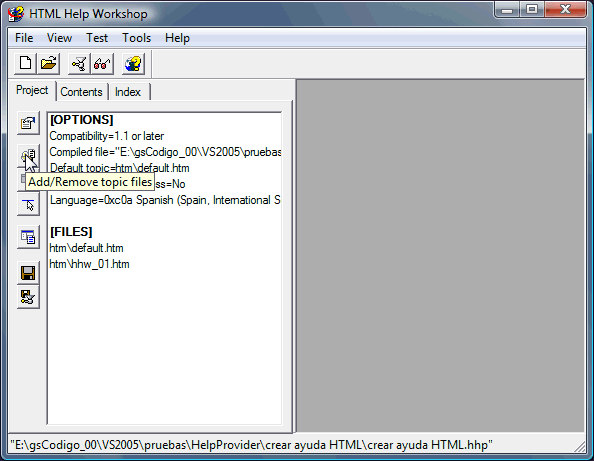Minimize the HTML Help Workshop window
The width and height of the screenshot is (594, 461).
coord(507,9)
